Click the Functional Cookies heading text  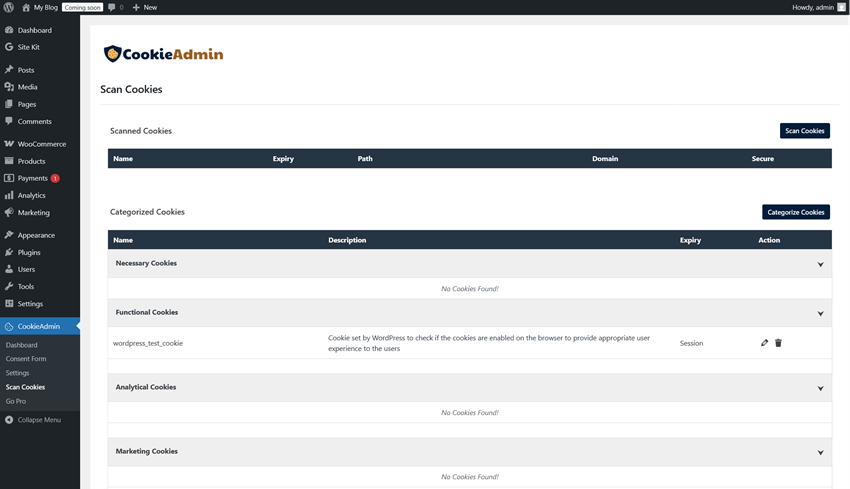click(146, 312)
